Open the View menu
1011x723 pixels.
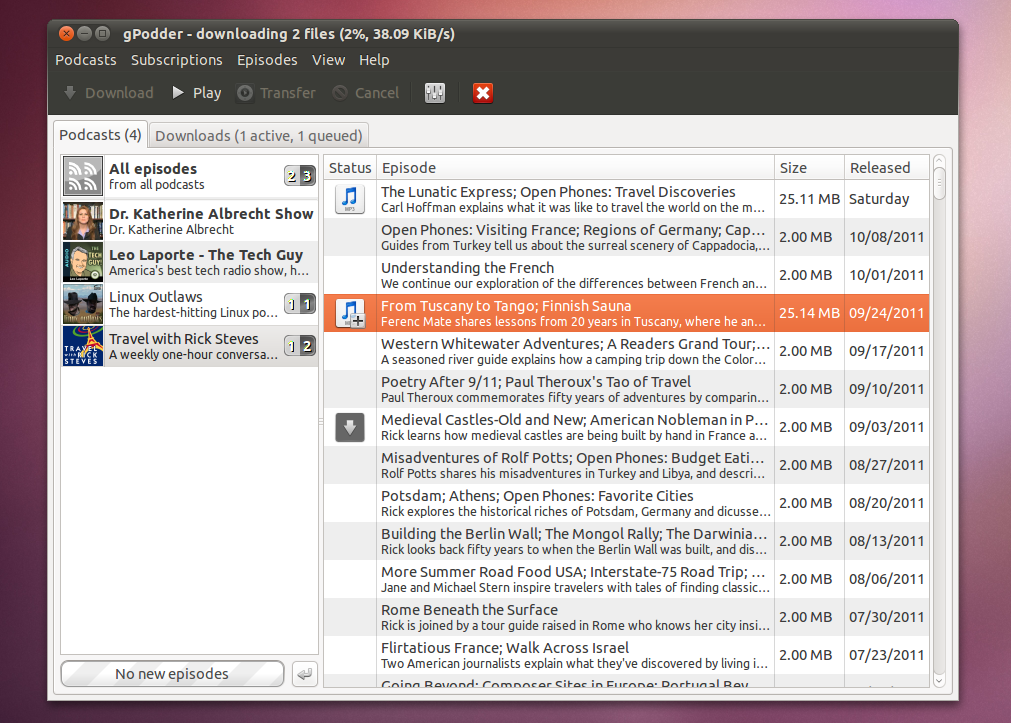[328, 60]
